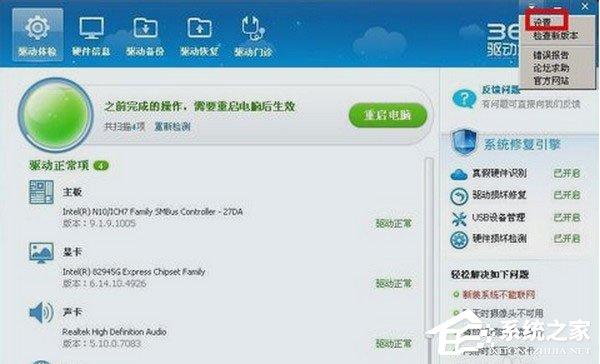Click the 硬件损坏检测 gear icon

click(x=459, y=240)
